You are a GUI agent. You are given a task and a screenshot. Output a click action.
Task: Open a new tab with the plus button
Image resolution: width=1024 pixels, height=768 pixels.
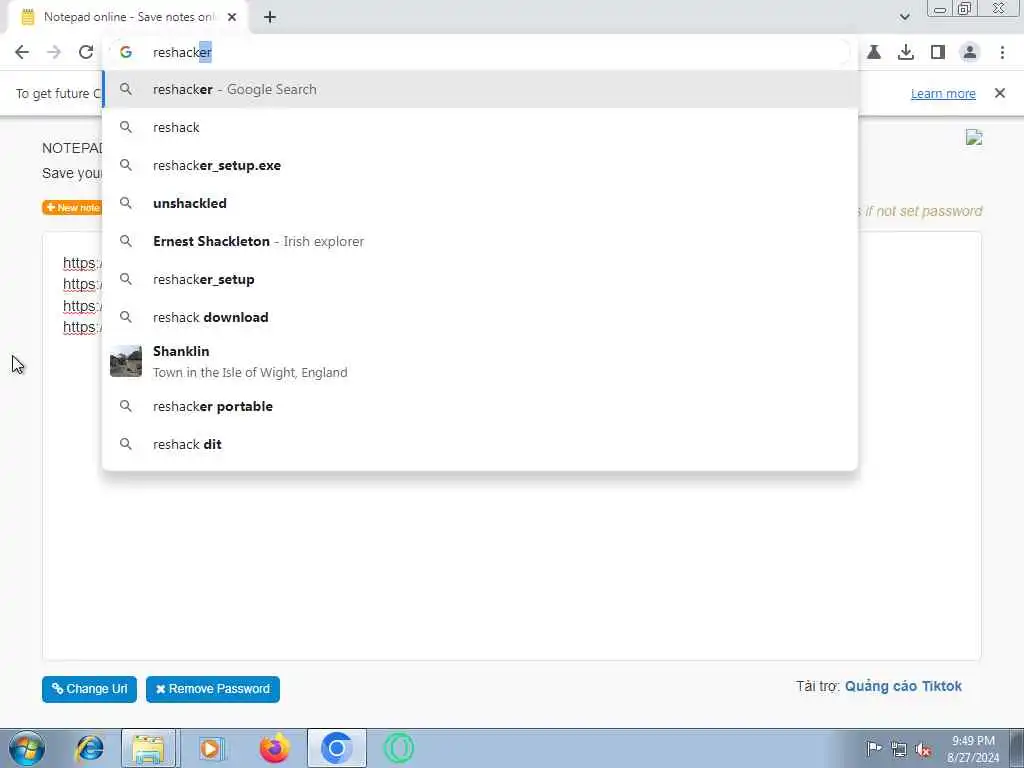point(270,17)
